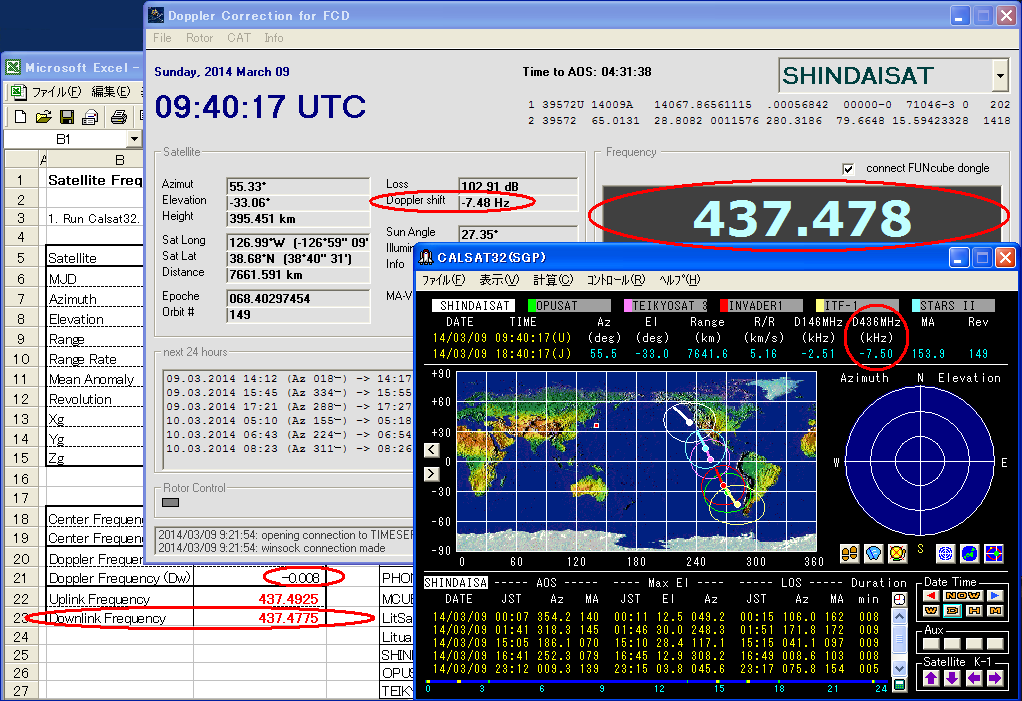Click the purple down arrow under Satellite K-1

[x=952, y=678]
